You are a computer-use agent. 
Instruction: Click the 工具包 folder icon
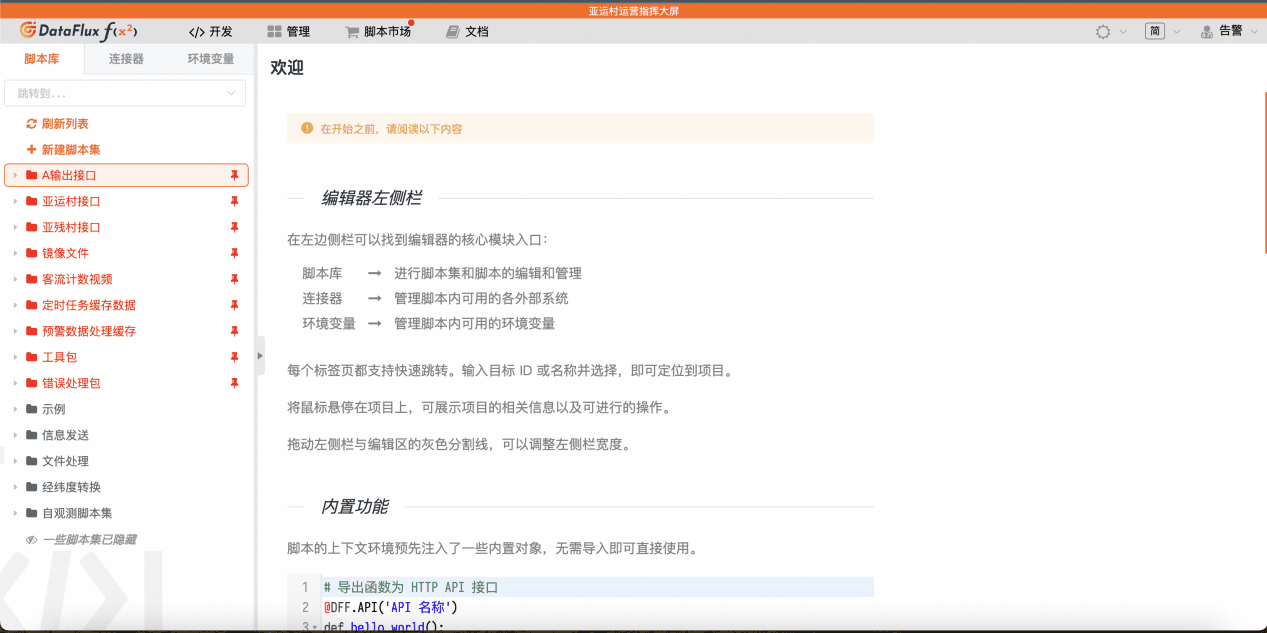(32, 357)
